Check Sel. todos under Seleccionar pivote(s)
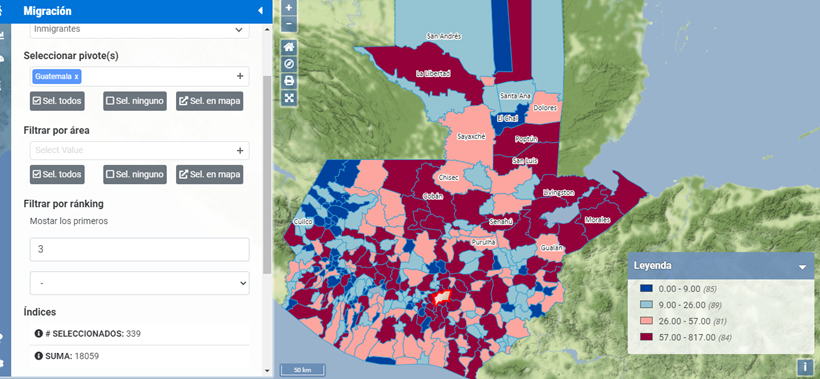Image resolution: width=820 pixels, height=379 pixels. (x=56, y=101)
